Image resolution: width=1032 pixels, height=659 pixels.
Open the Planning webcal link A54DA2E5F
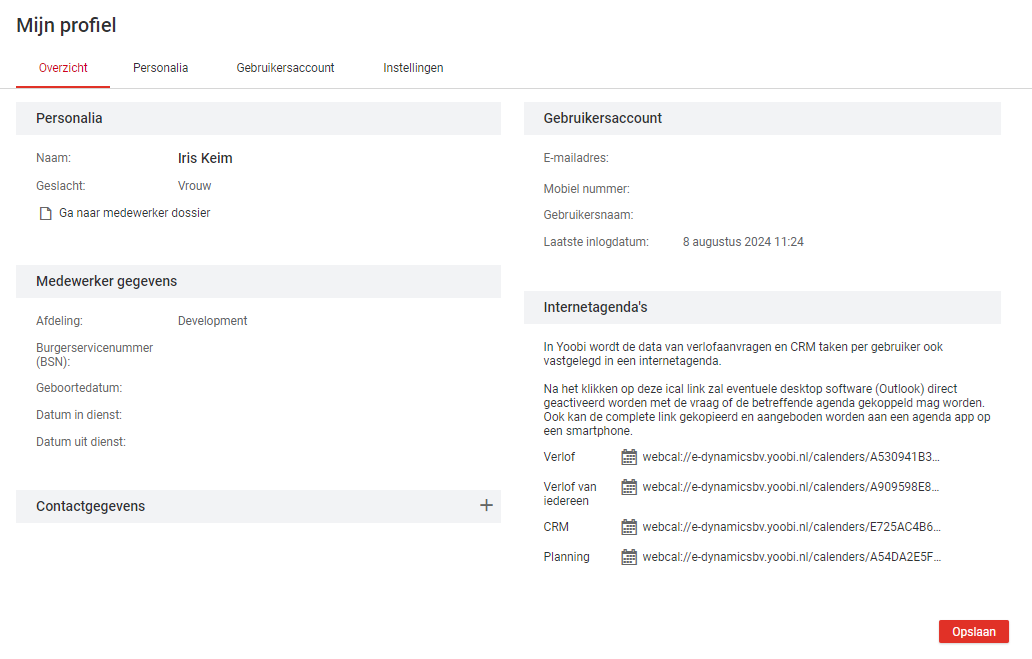792,557
